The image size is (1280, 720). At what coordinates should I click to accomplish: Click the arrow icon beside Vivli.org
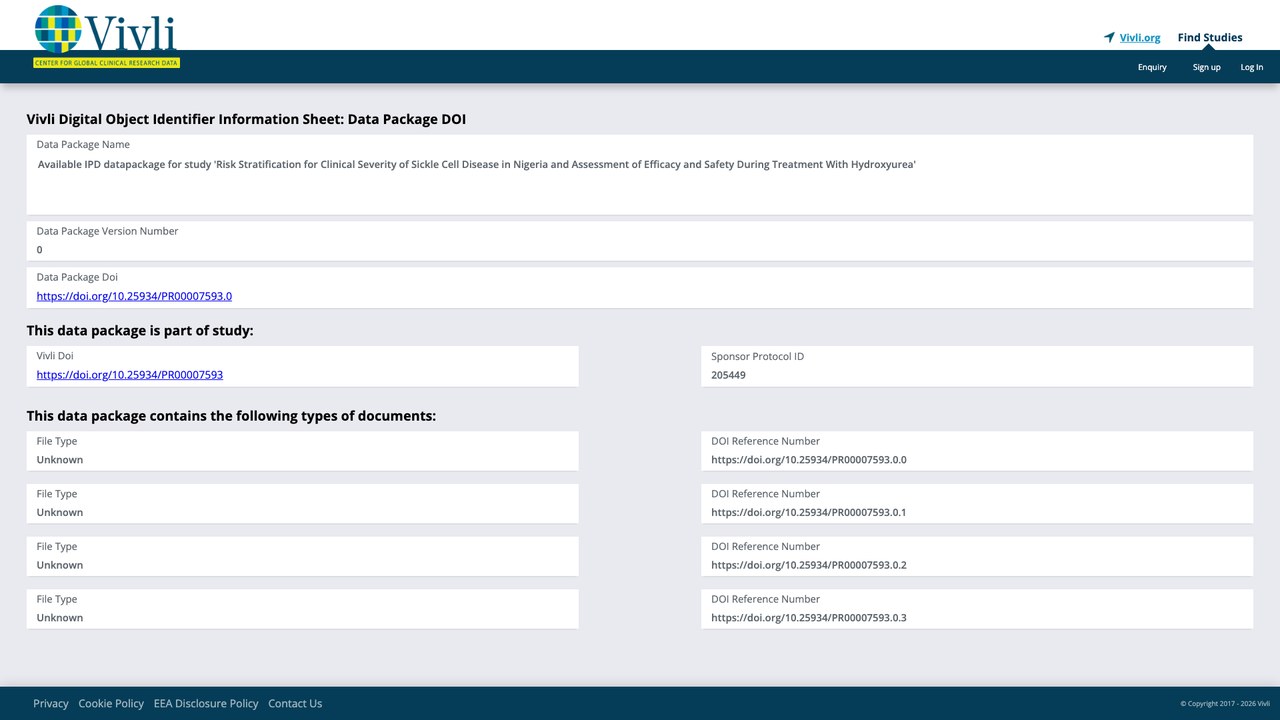click(x=1109, y=38)
